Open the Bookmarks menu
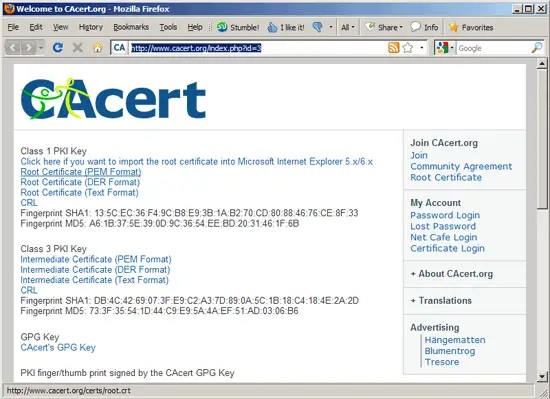This screenshot has width=550, height=399. click(131, 27)
